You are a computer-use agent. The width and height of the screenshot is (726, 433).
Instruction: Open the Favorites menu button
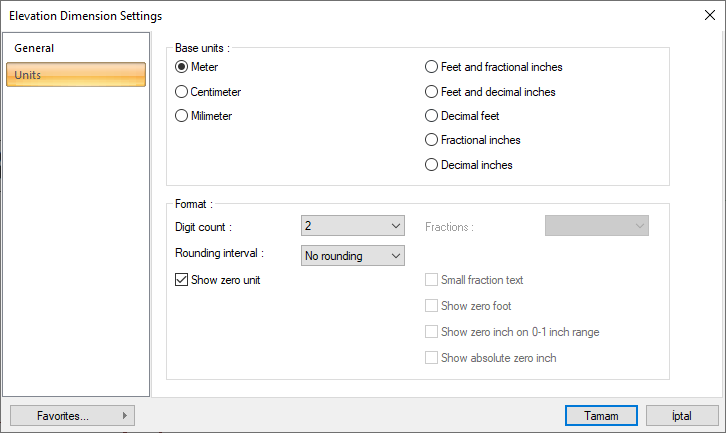pyautogui.click(x=72, y=415)
